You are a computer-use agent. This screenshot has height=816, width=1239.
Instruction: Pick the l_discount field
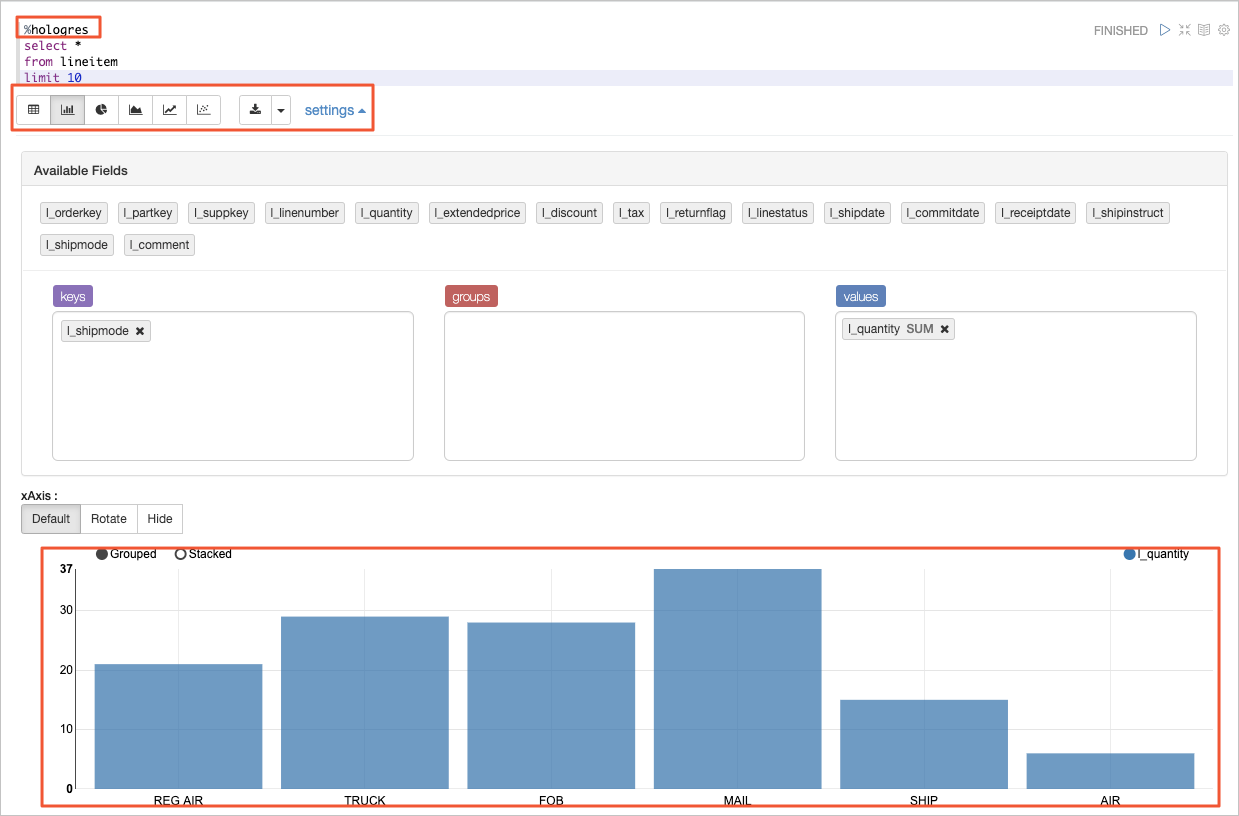[x=570, y=213]
